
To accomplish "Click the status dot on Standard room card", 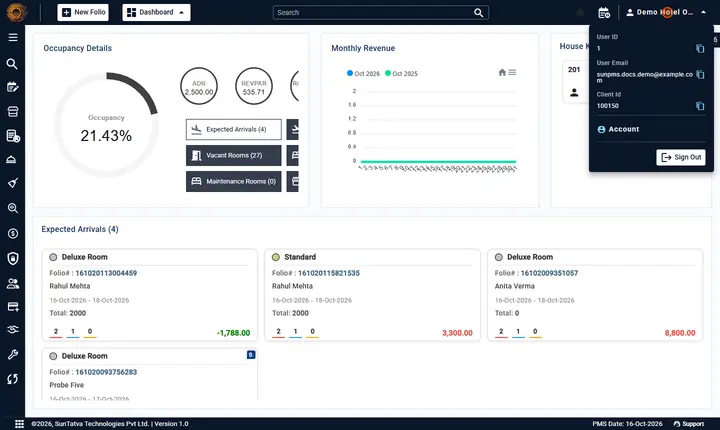I will 276,257.
